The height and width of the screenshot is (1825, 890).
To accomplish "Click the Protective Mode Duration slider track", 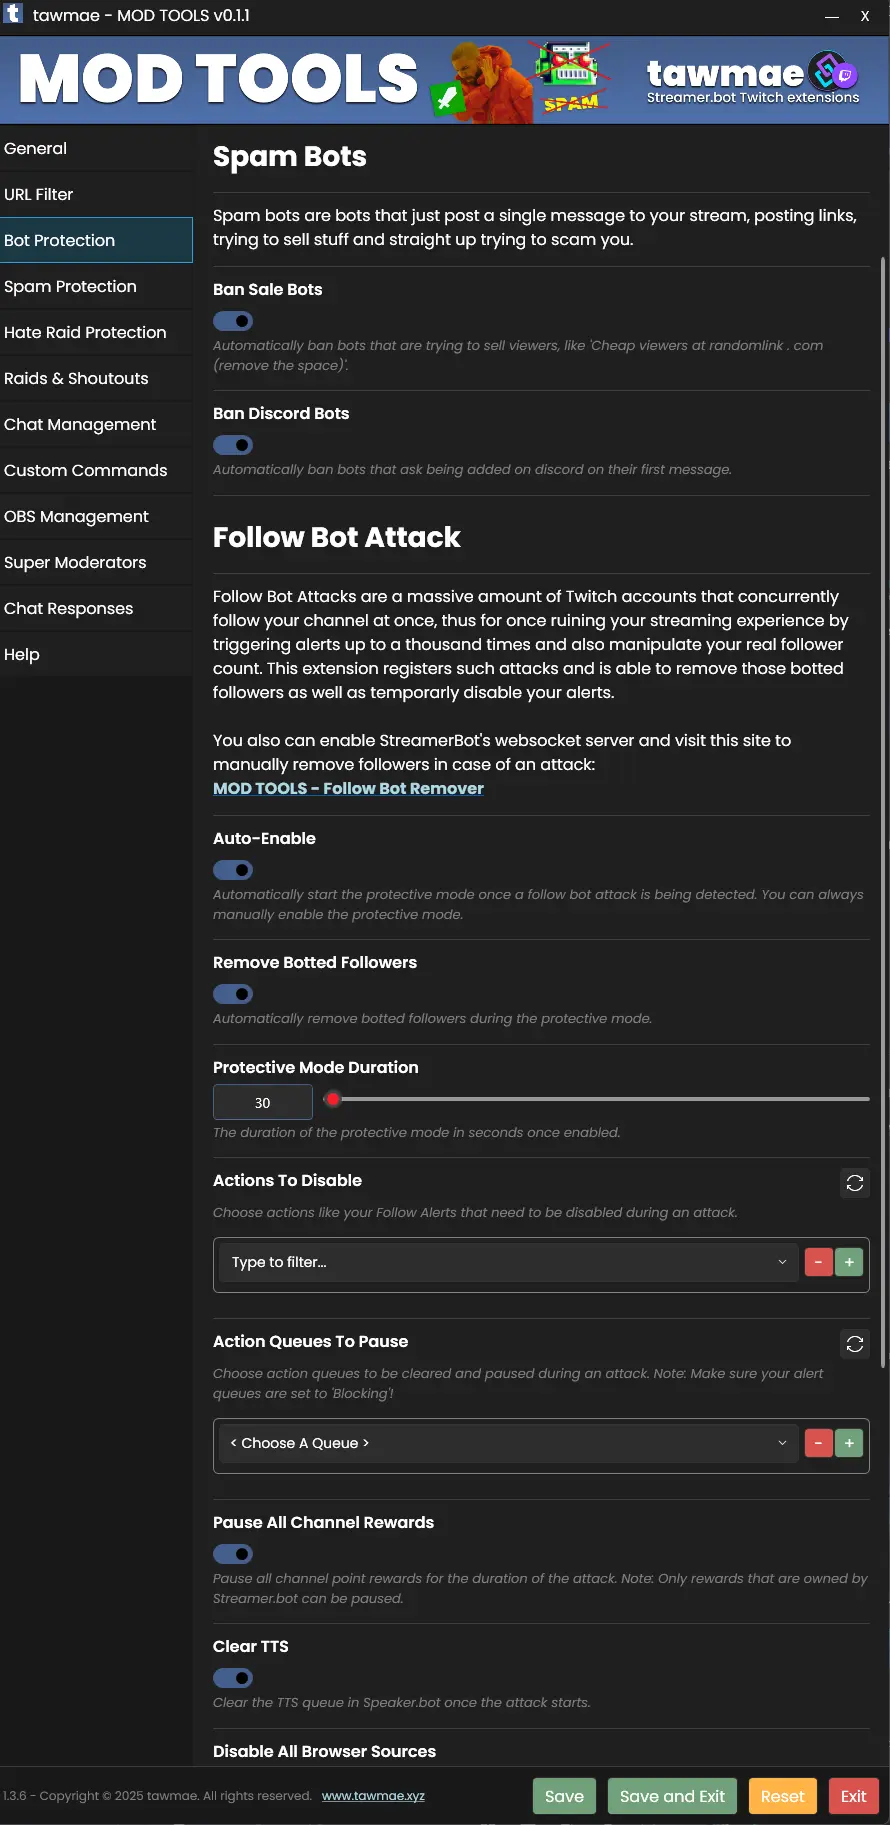I will coord(598,1099).
